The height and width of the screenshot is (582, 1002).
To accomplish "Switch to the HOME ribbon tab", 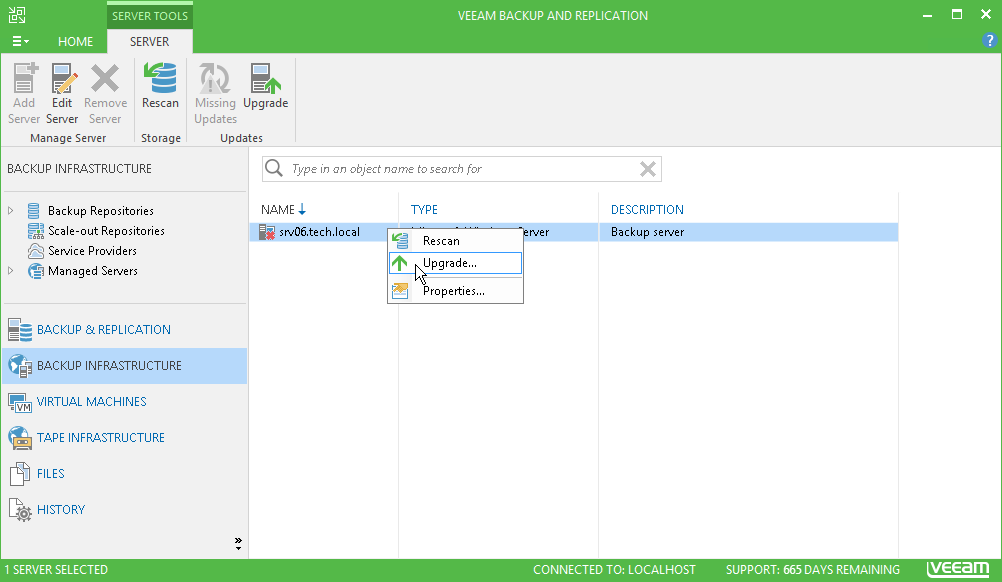I will point(75,42).
